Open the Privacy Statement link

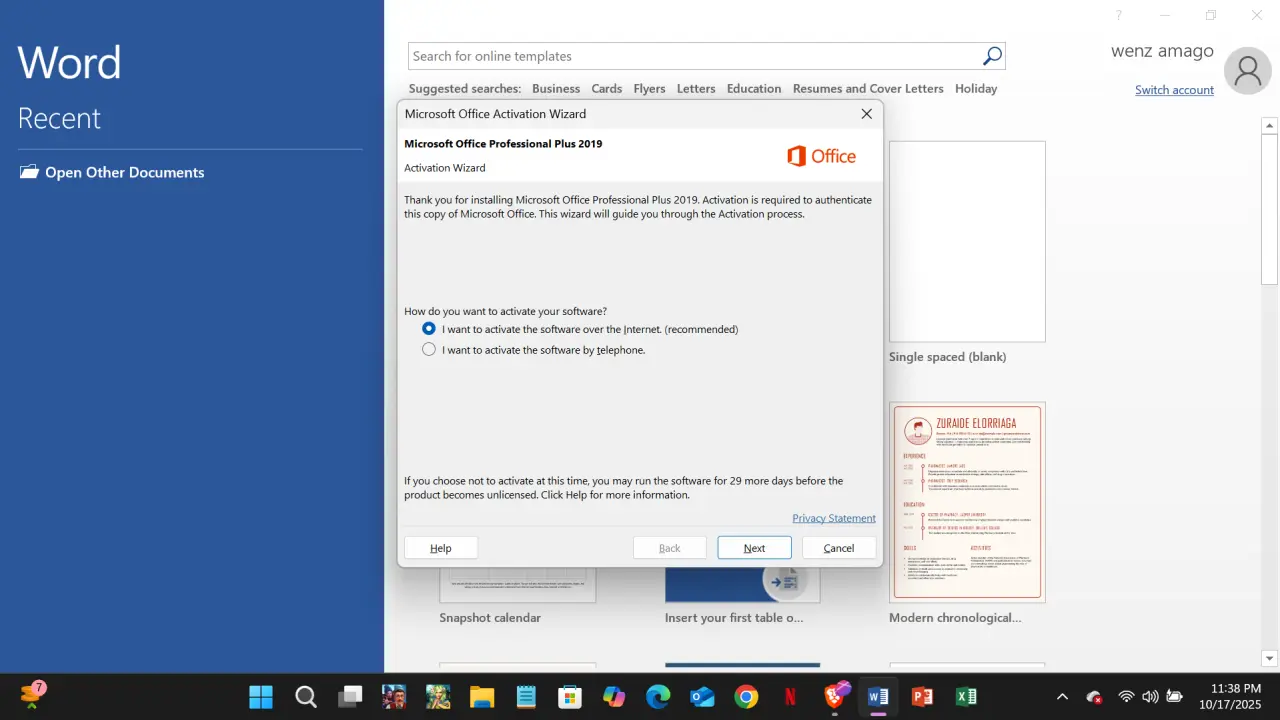coord(834,518)
